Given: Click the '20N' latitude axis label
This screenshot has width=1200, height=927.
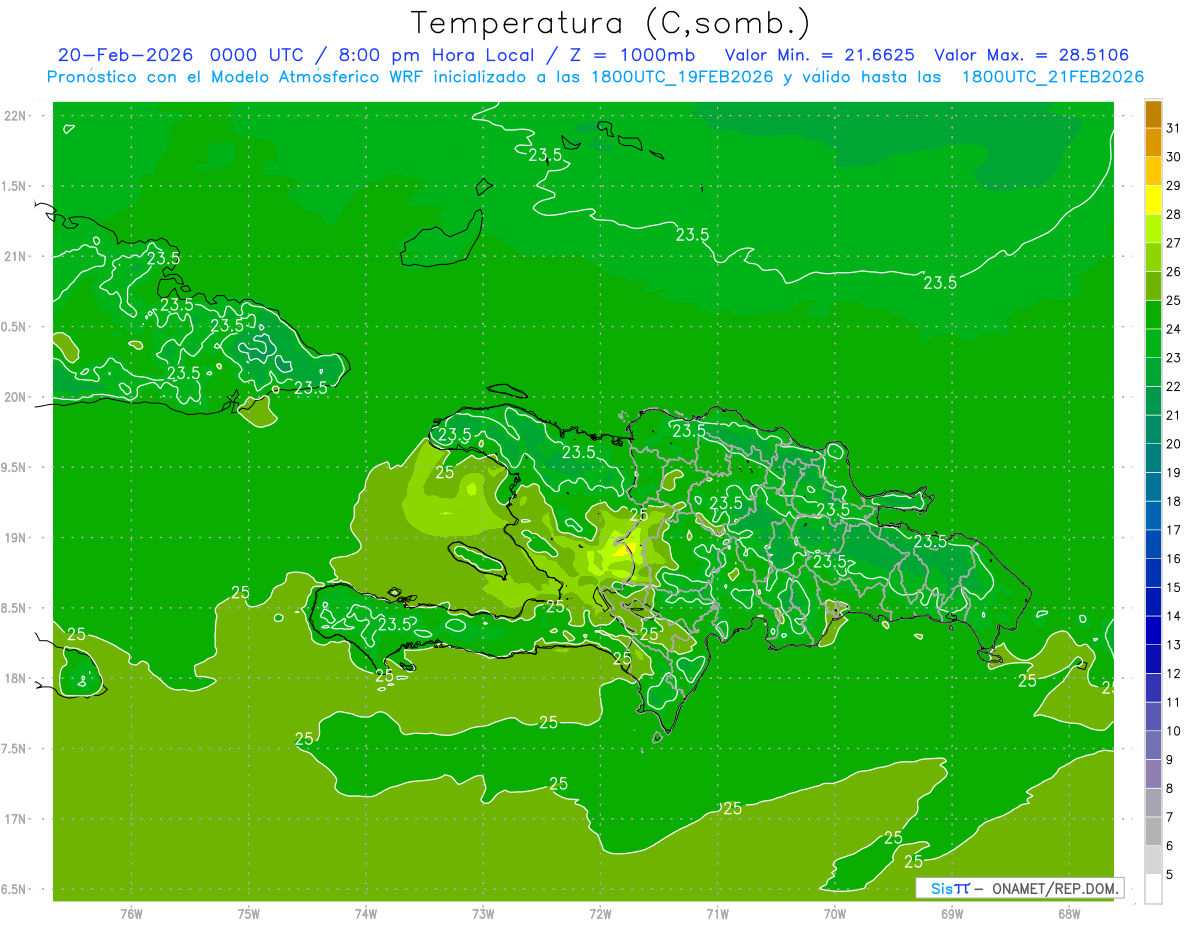Looking at the screenshot, I should tap(15, 397).
